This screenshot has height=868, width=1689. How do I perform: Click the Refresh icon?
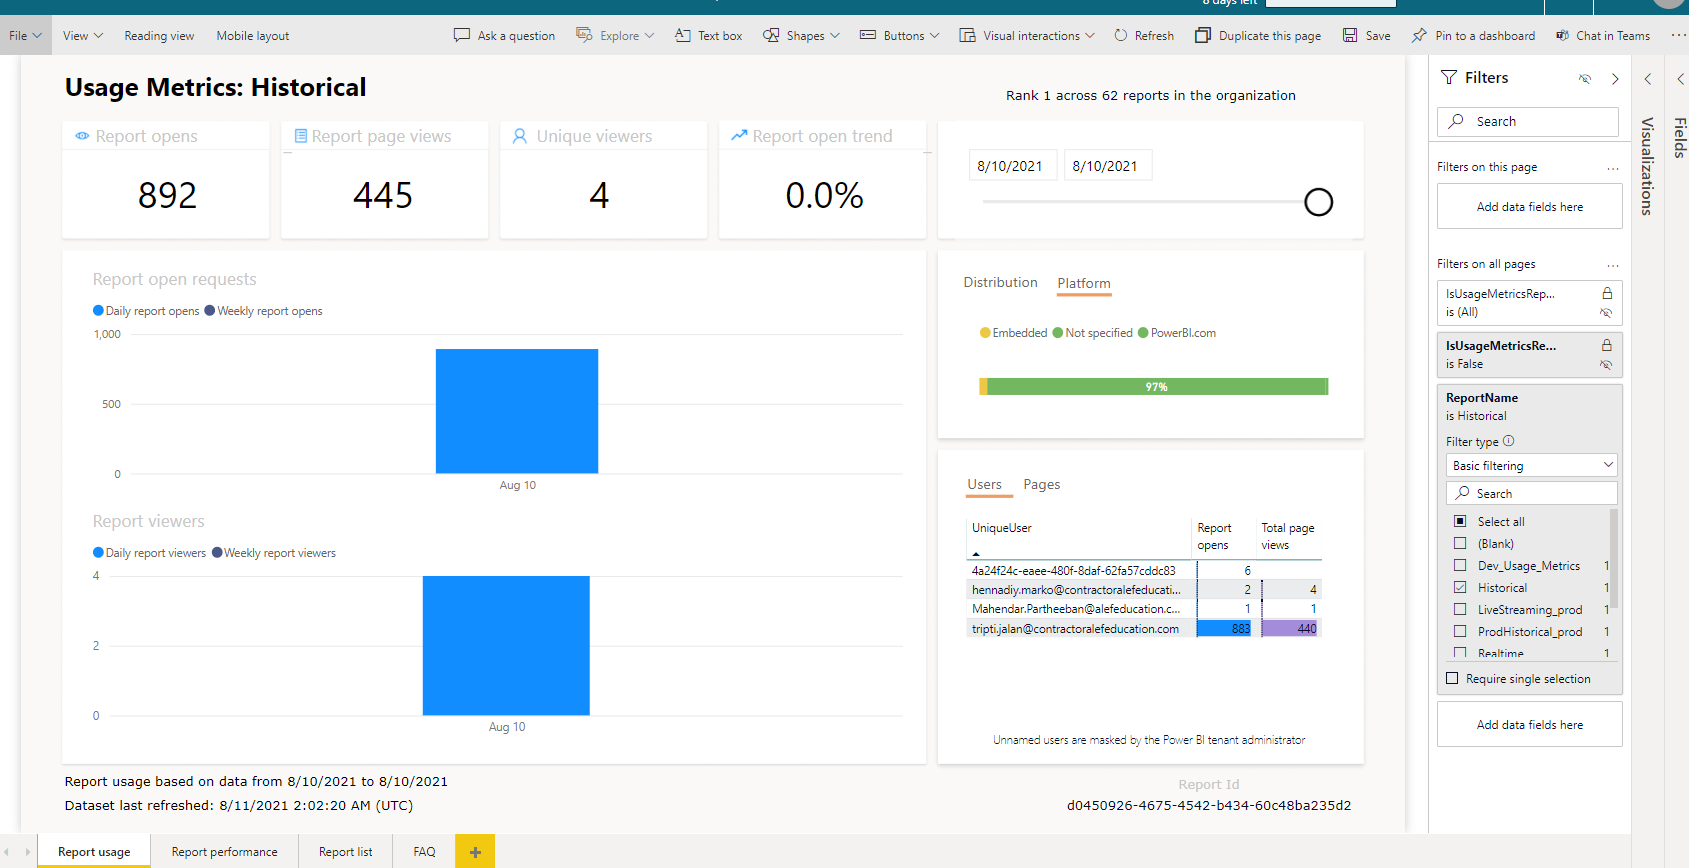(x=1121, y=35)
